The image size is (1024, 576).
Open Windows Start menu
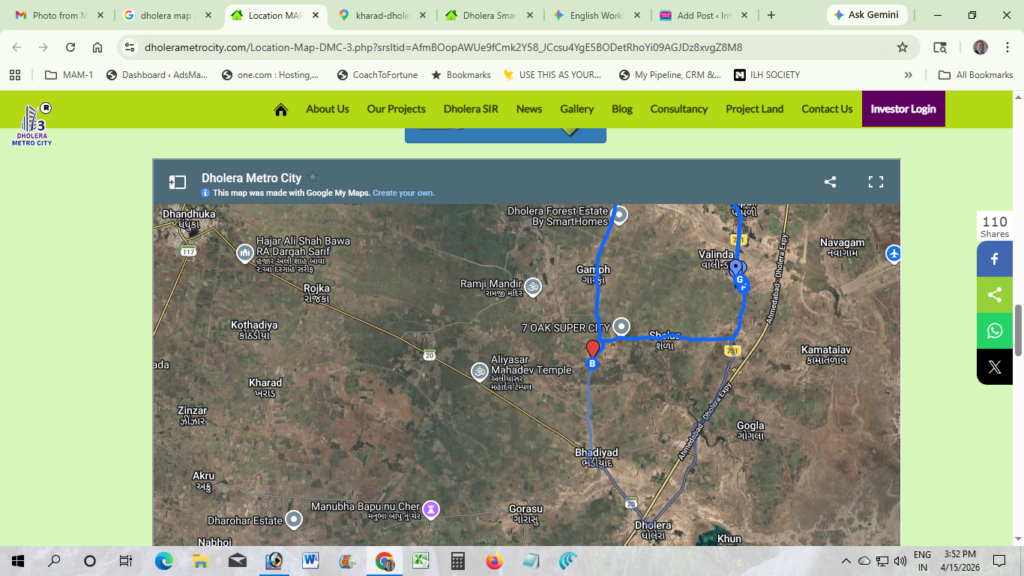tap(18, 561)
